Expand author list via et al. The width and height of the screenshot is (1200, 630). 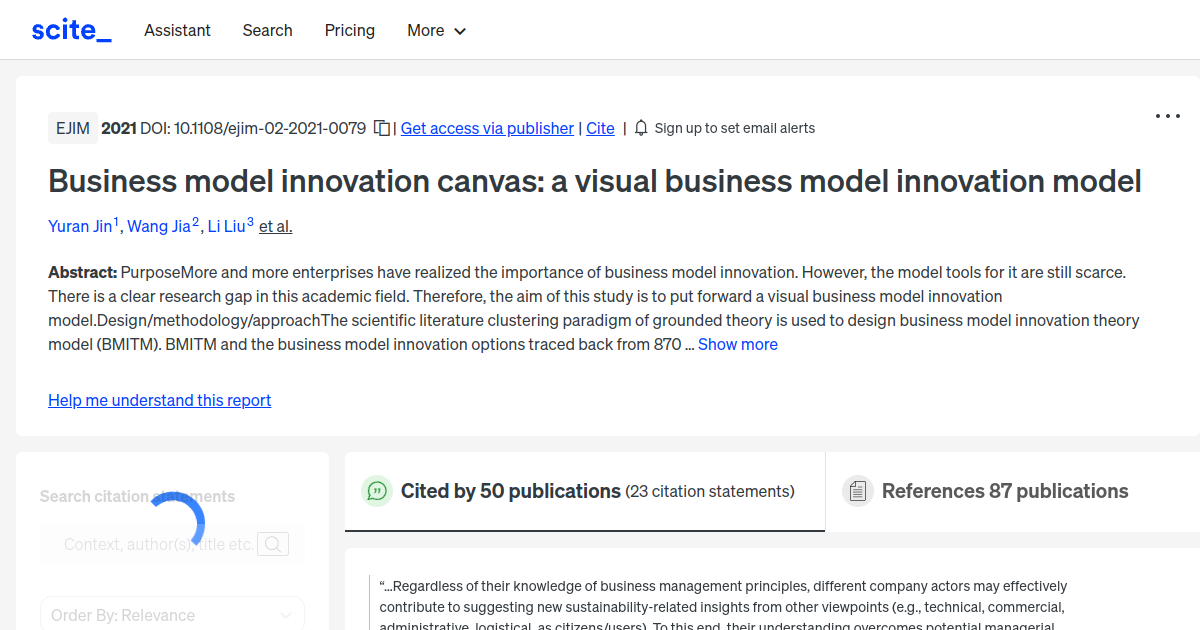(275, 226)
